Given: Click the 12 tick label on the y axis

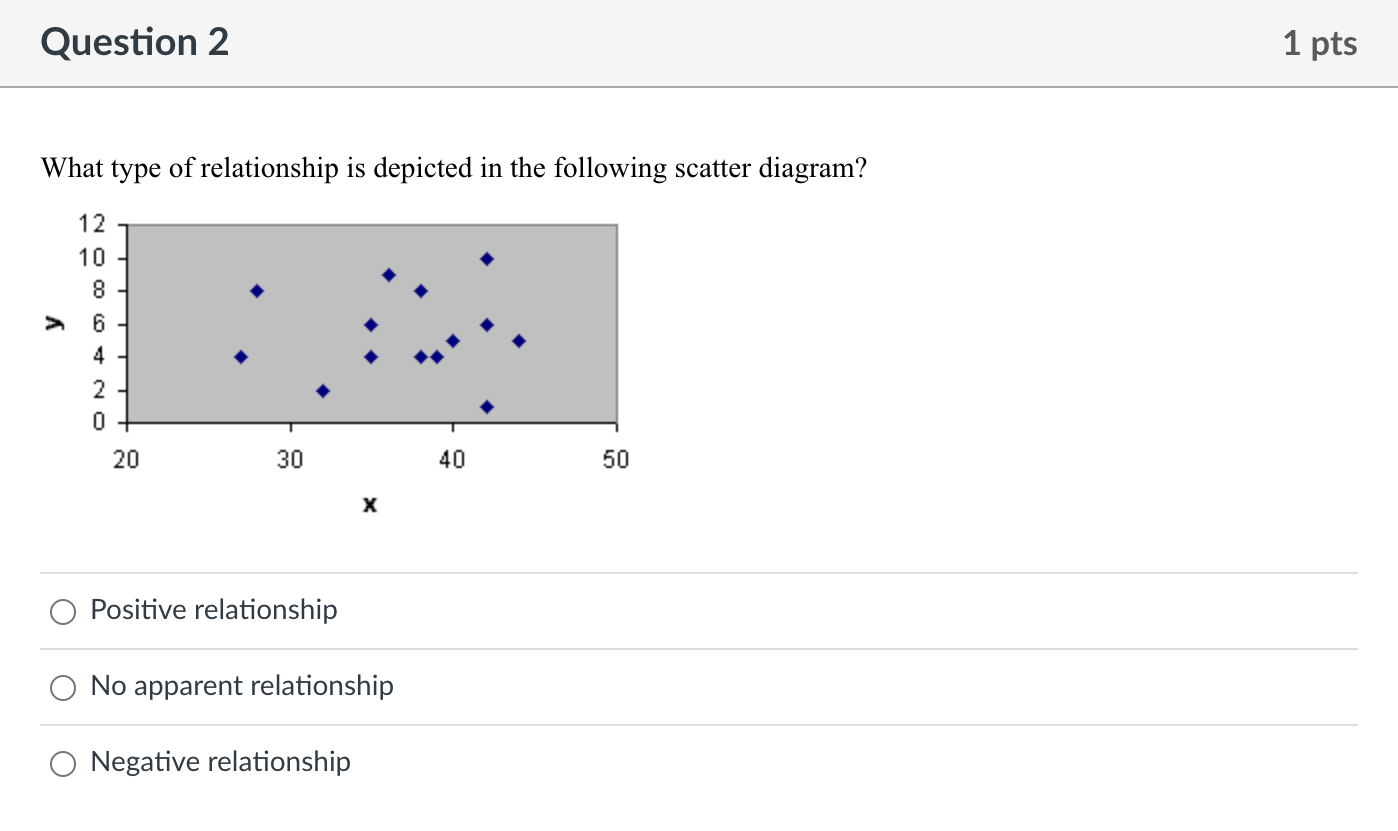Looking at the screenshot, I should point(91,224).
